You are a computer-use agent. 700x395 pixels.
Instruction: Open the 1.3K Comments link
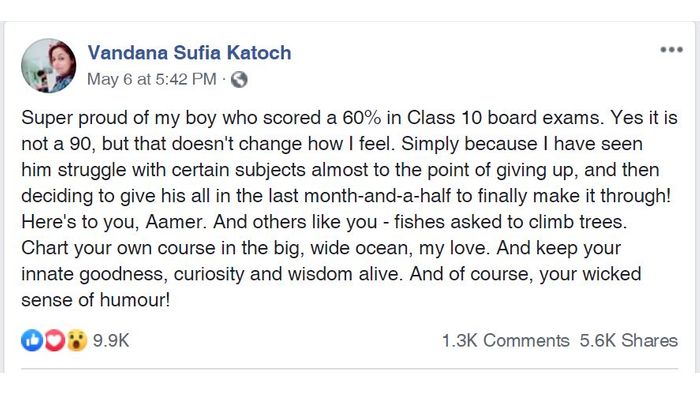pos(506,341)
